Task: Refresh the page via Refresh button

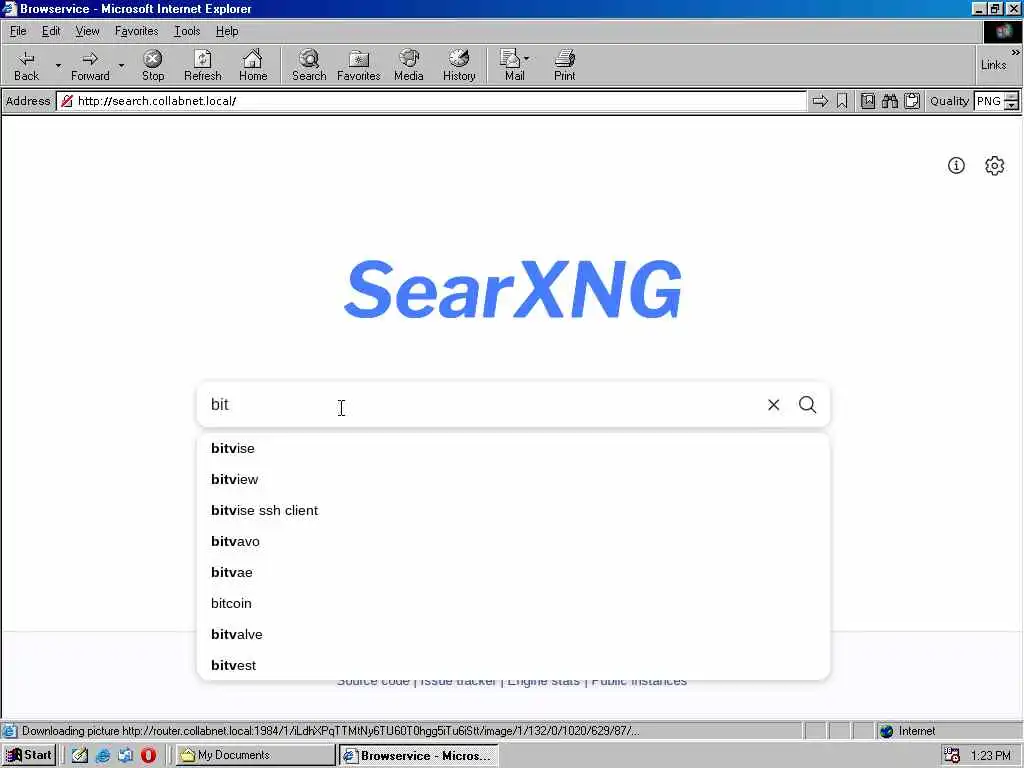Action: [x=202, y=65]
